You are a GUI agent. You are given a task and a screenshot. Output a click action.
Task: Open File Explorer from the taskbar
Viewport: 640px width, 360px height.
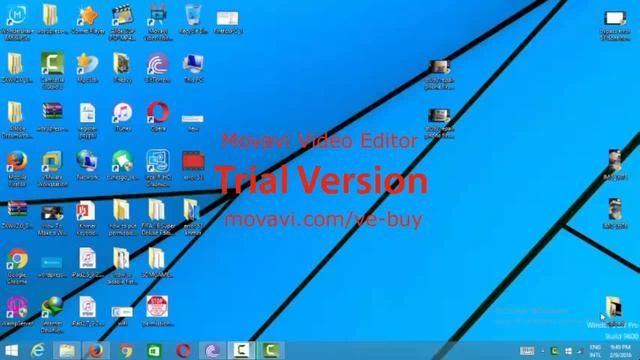(x=67, y=351)
